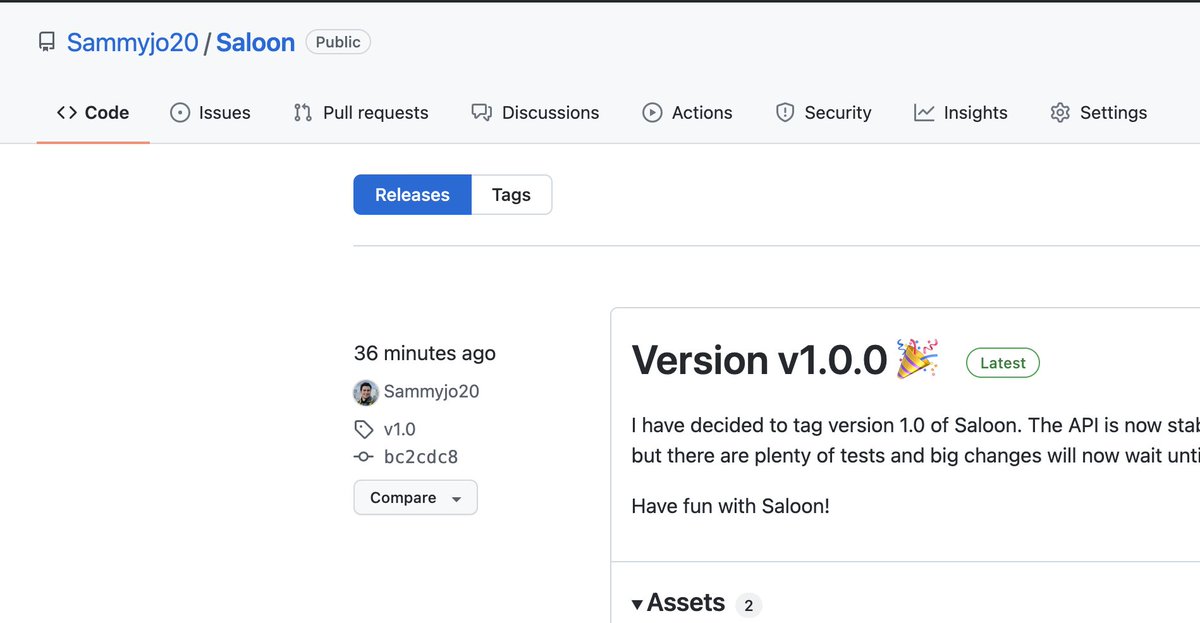Click the Code brackets icon
The image size is (1200, 623).
[67, 113]
